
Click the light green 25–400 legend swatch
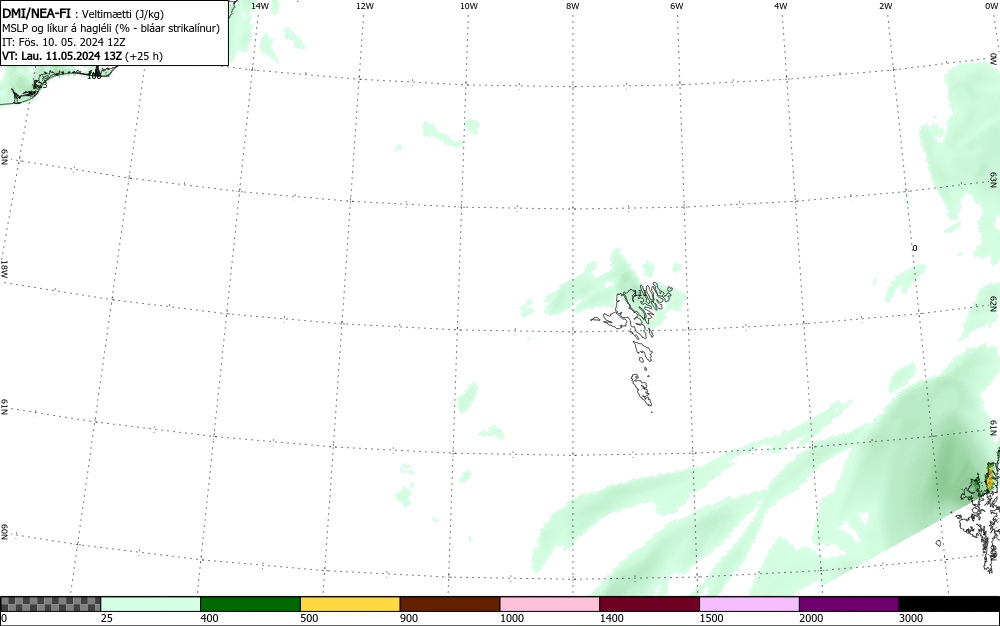click(151, 604)
